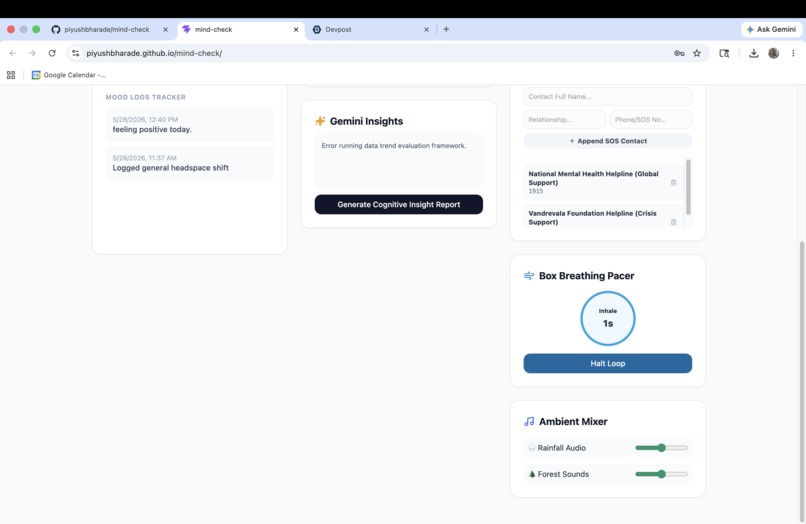
Task: Click Ask Gemini button
Action: tap(772, 29)
